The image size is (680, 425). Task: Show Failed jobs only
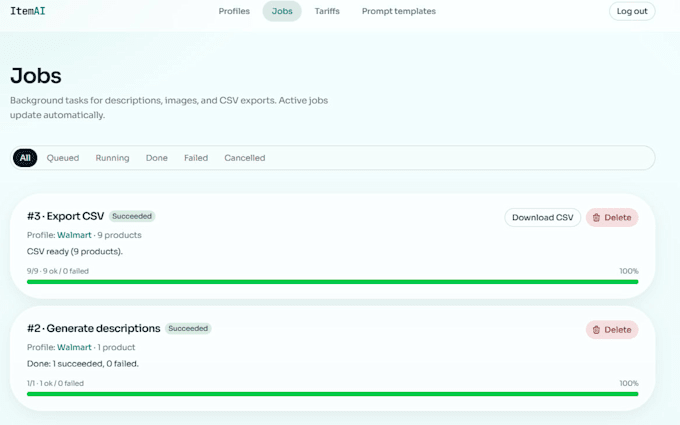[x=196, y=158]
